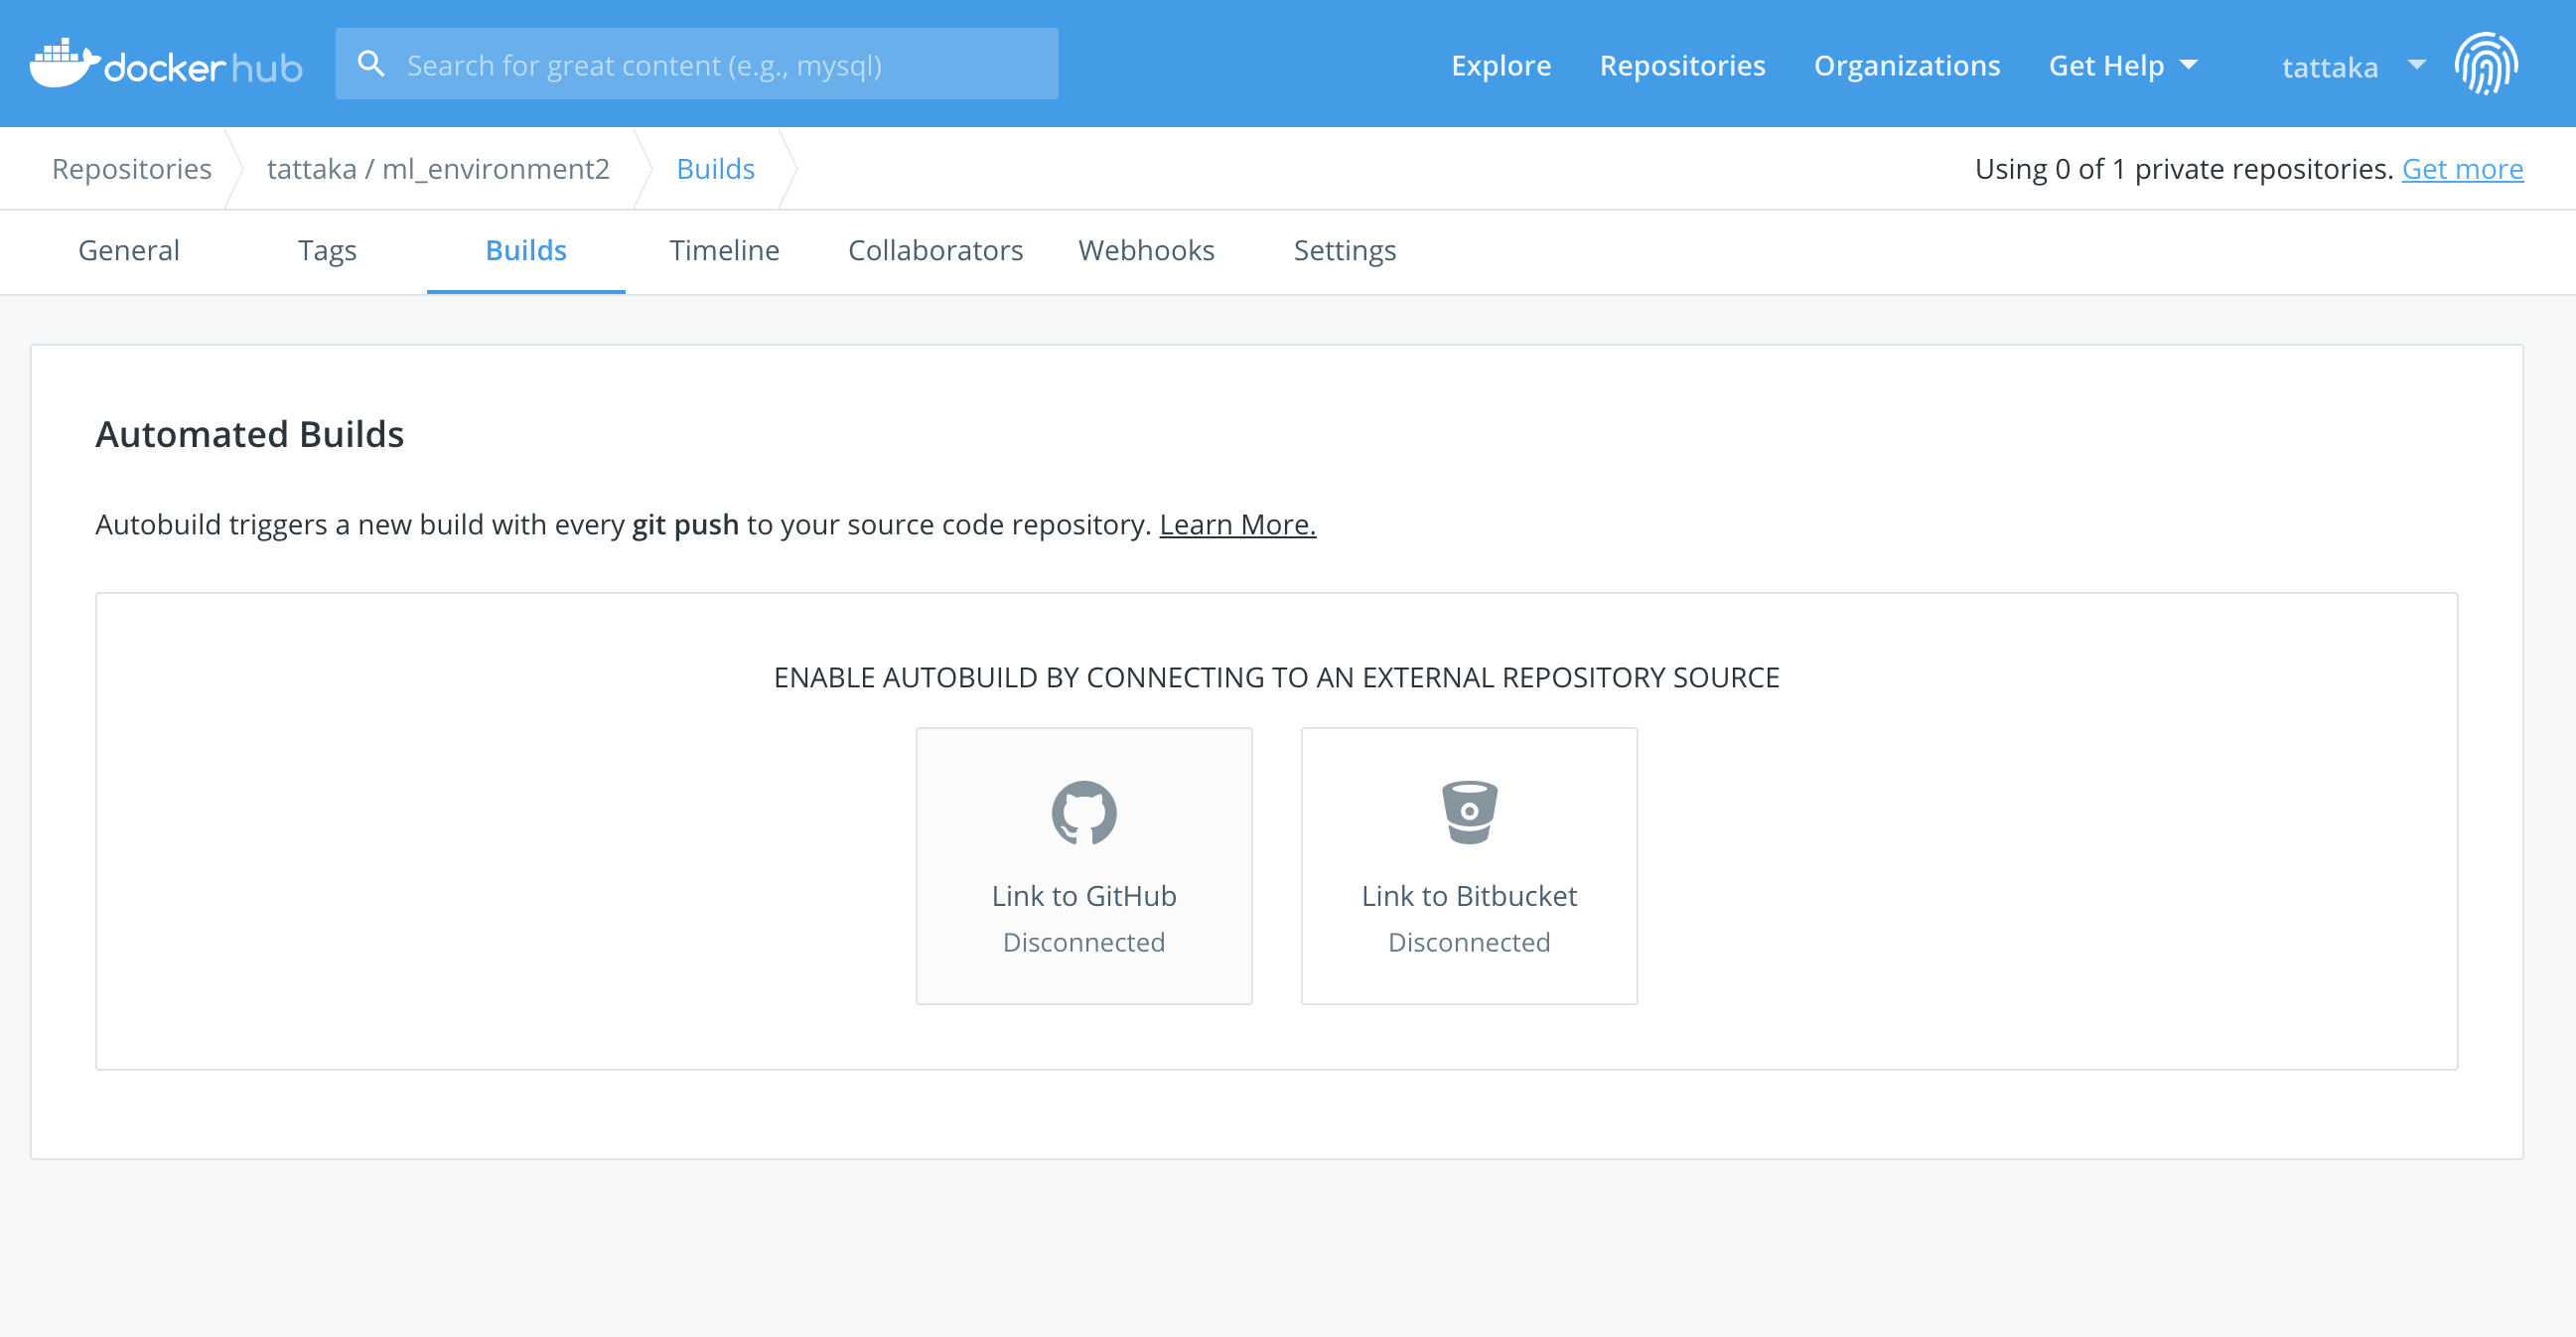Go to the Collaborators tab
Screen dimensions: 2576x1337
pyautogui.click(x=935, y=250)
